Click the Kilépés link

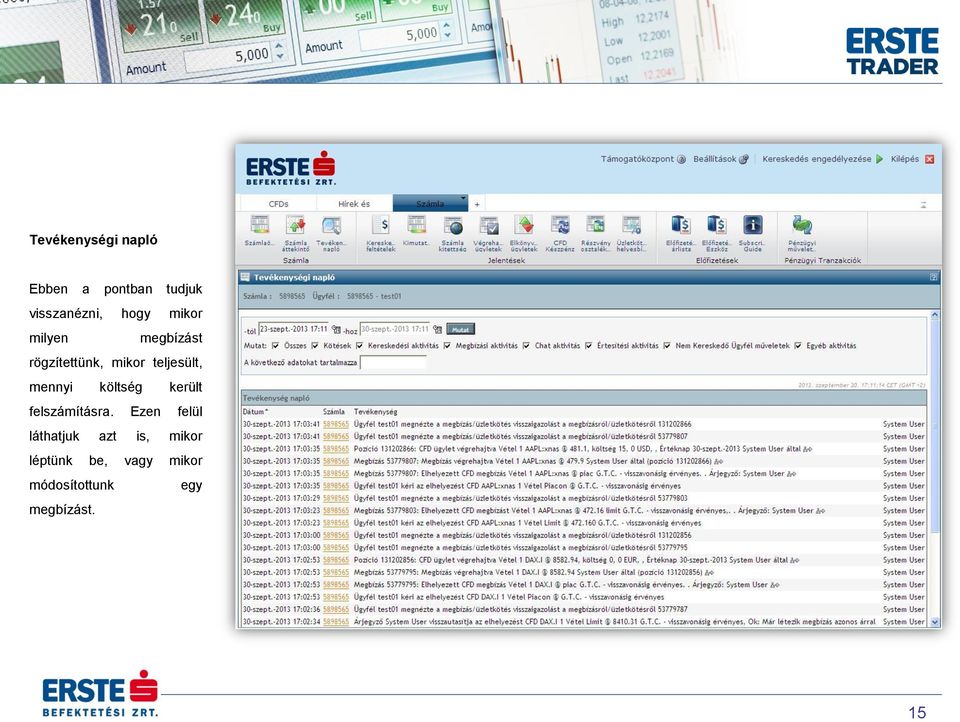(904, 159)
